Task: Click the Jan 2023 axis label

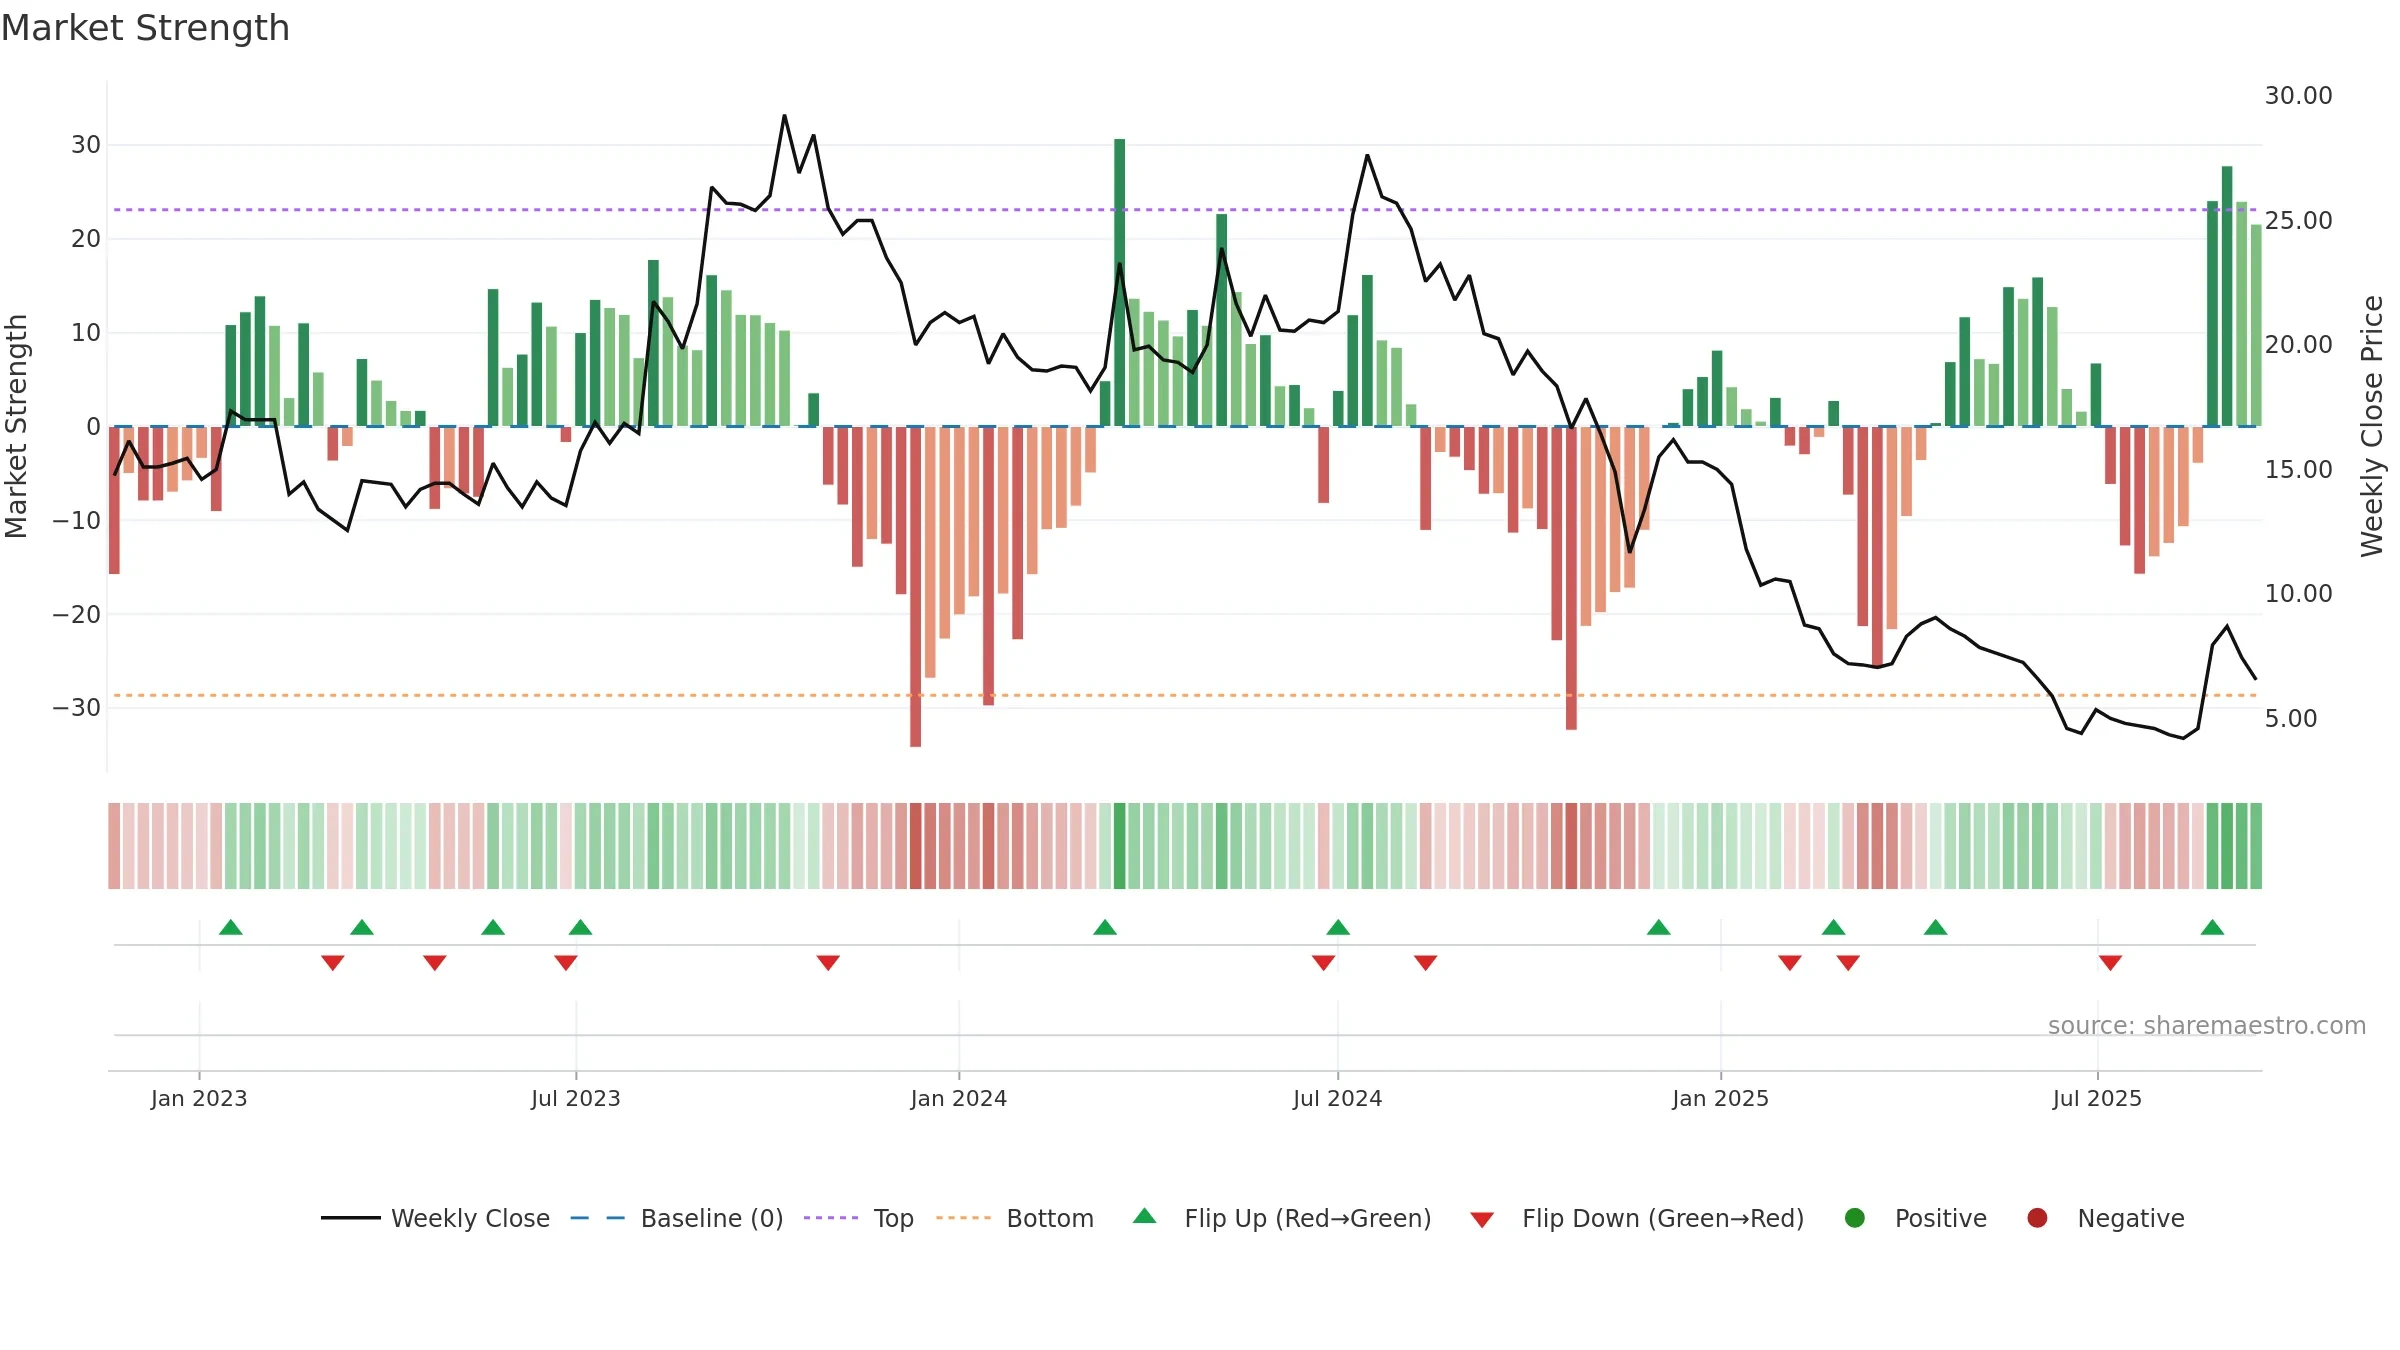Action: pos(199,1098)
